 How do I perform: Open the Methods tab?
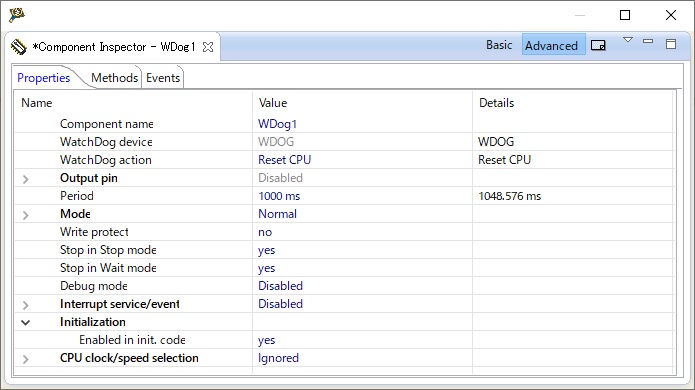[x=114, y=78]
